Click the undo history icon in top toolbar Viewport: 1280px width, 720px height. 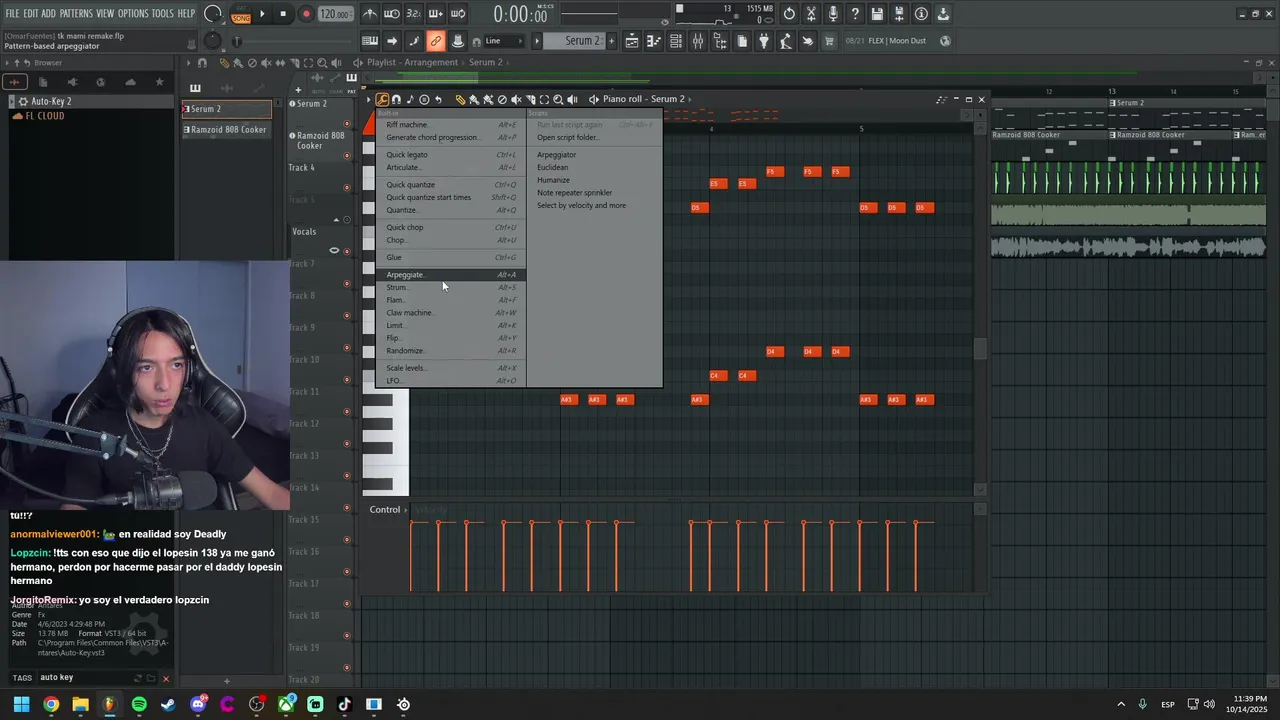point(789,14)
